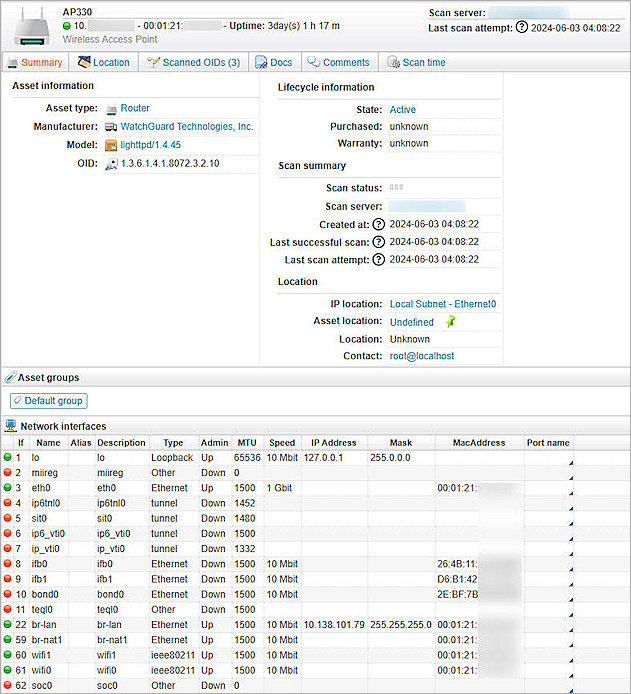Click the green online status dot near the IP

coord(67,26)
